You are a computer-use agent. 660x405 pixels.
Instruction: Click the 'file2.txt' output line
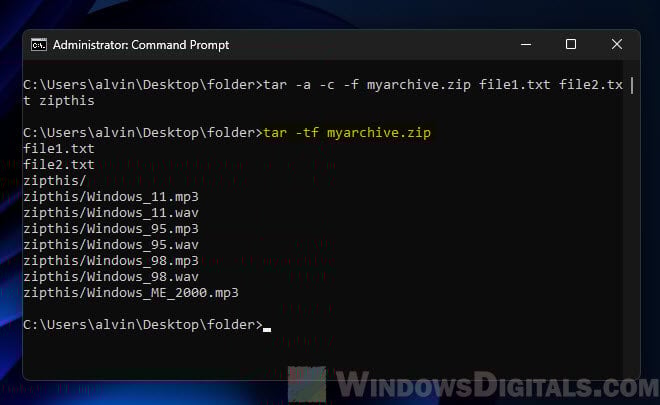pyautogui.click(x=59, y=165)
